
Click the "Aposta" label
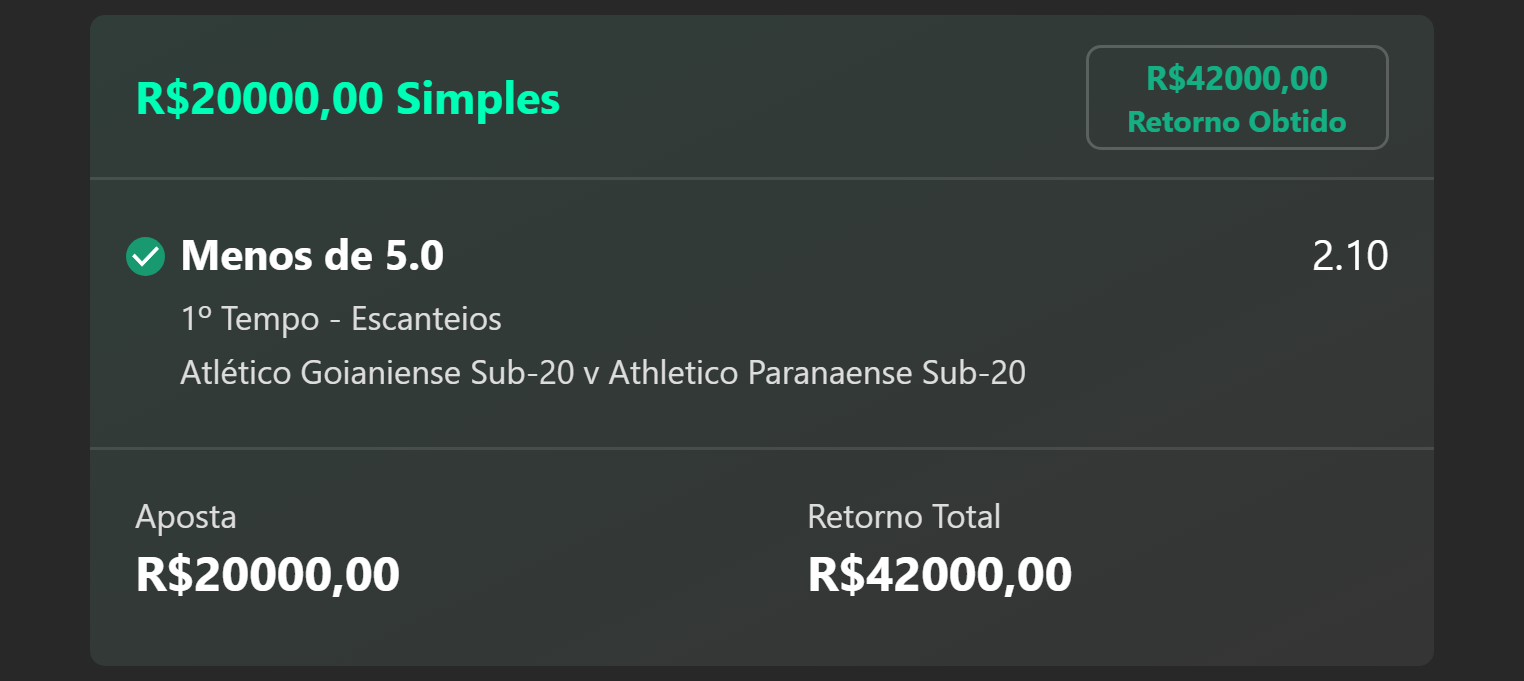(186, 517)
